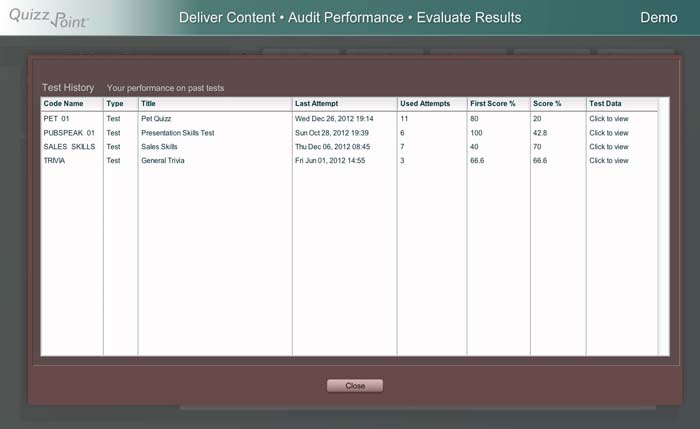Screen dimensions: 700x429
Task: Open Click to view for TRIVIA
Action: coord(608,161)
